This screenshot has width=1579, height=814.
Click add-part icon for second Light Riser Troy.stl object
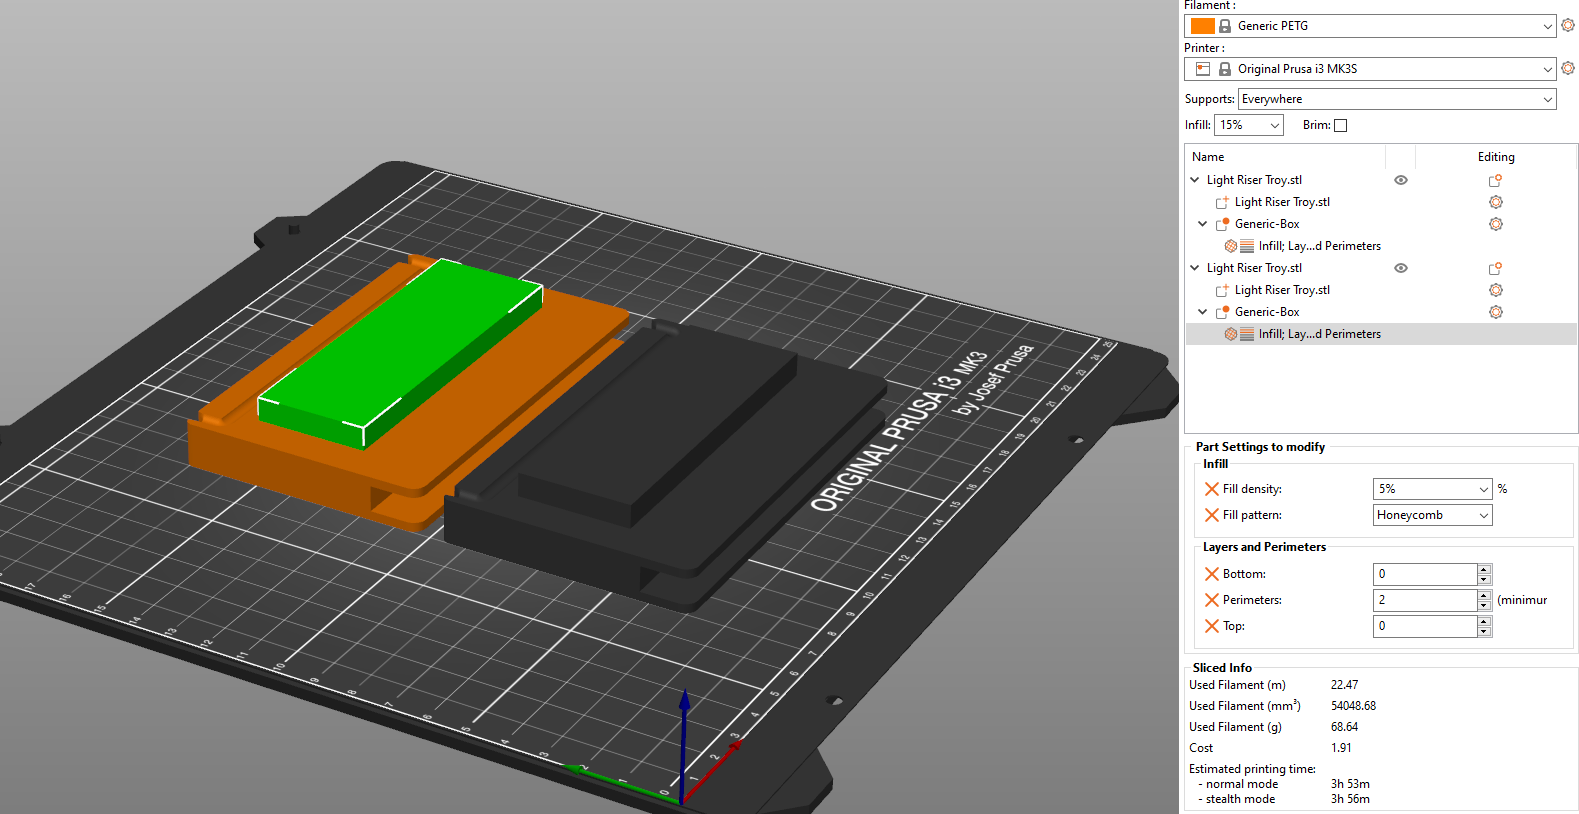(x=1495, y=268)
